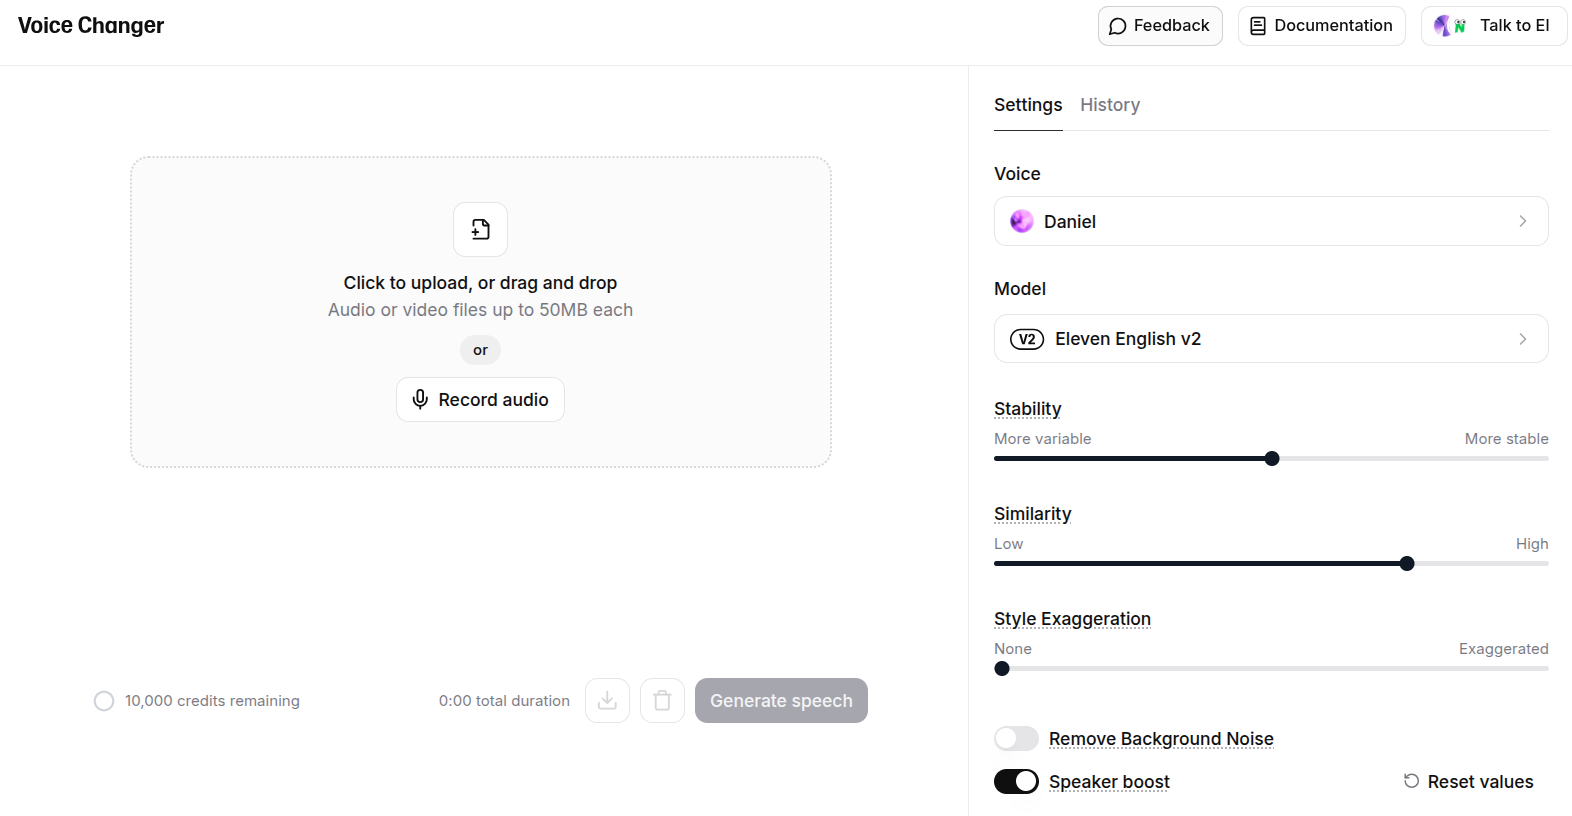Image resolution: width=1572 pixels, height=816 pixels.
Task: Disable the Speaker boost switch
Action: (1016, 781)
